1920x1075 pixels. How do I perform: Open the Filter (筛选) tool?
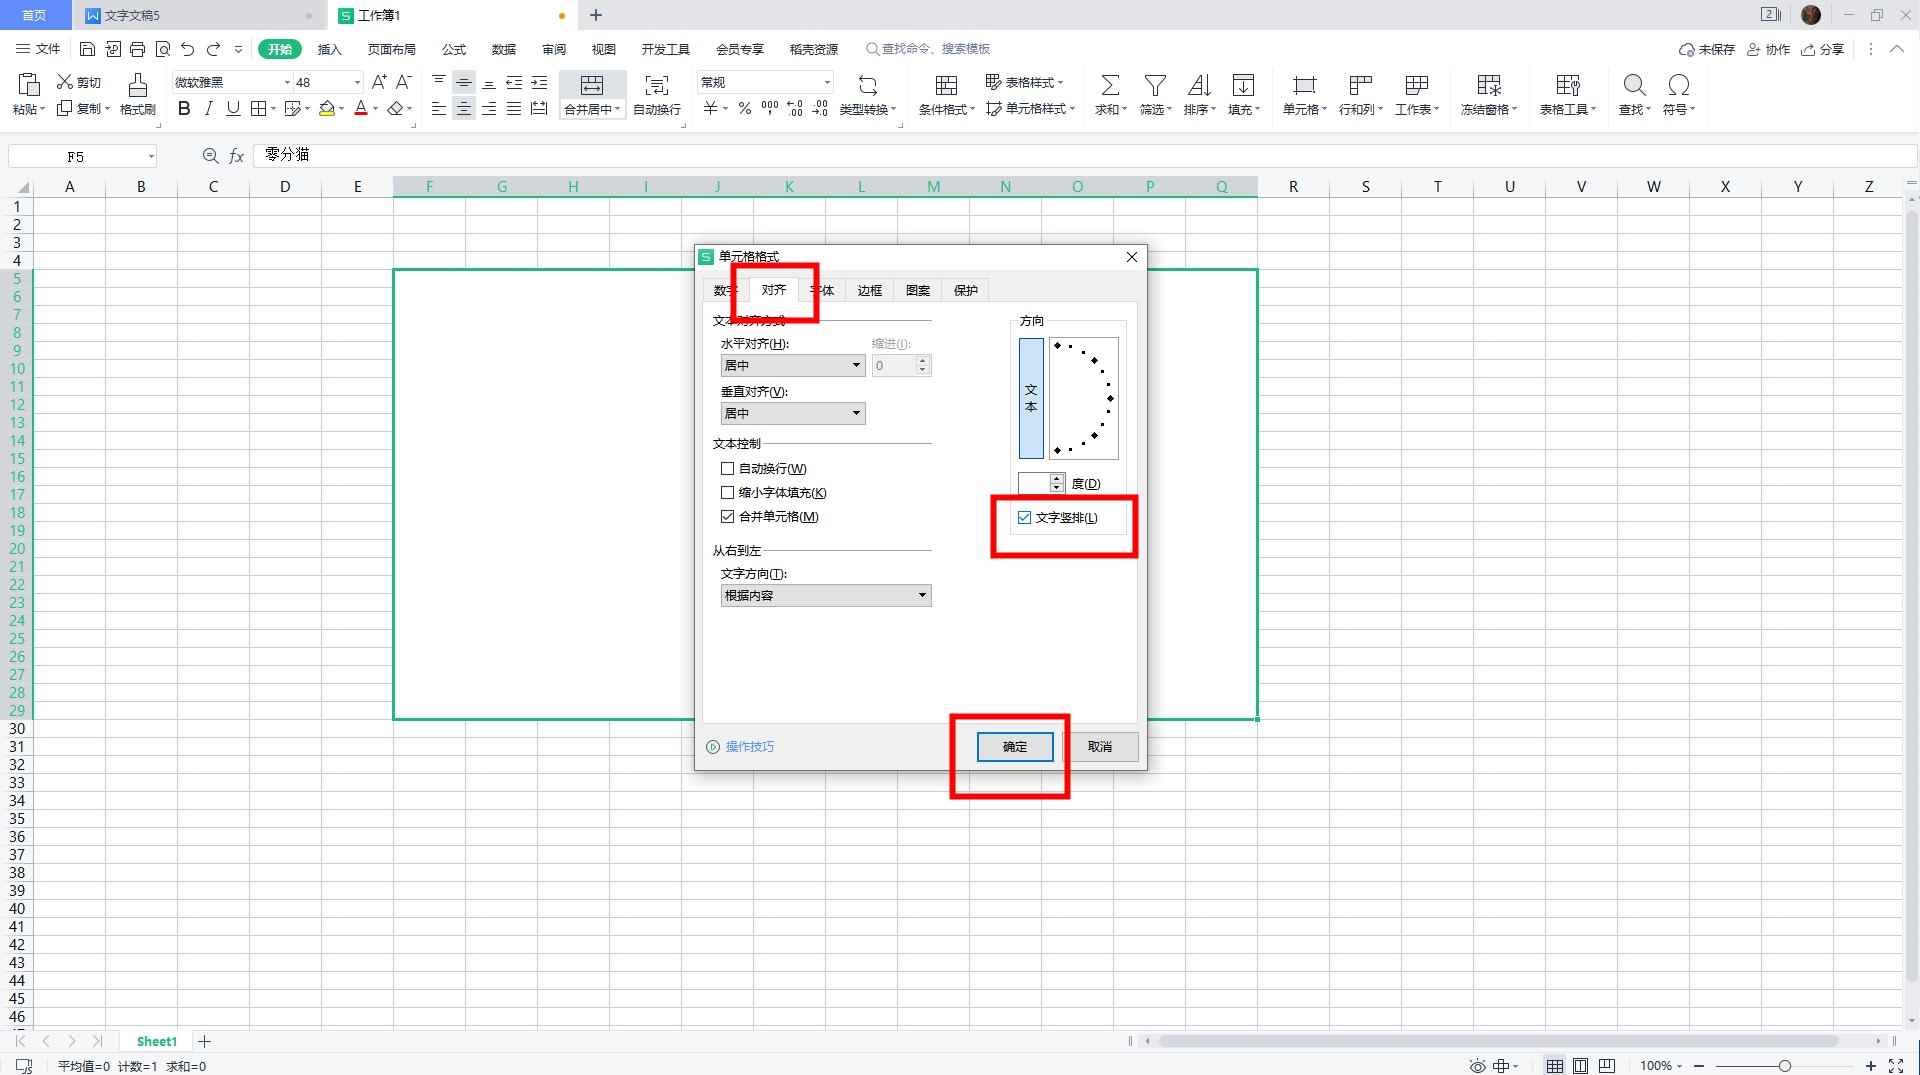click(x=1155, y=86)
